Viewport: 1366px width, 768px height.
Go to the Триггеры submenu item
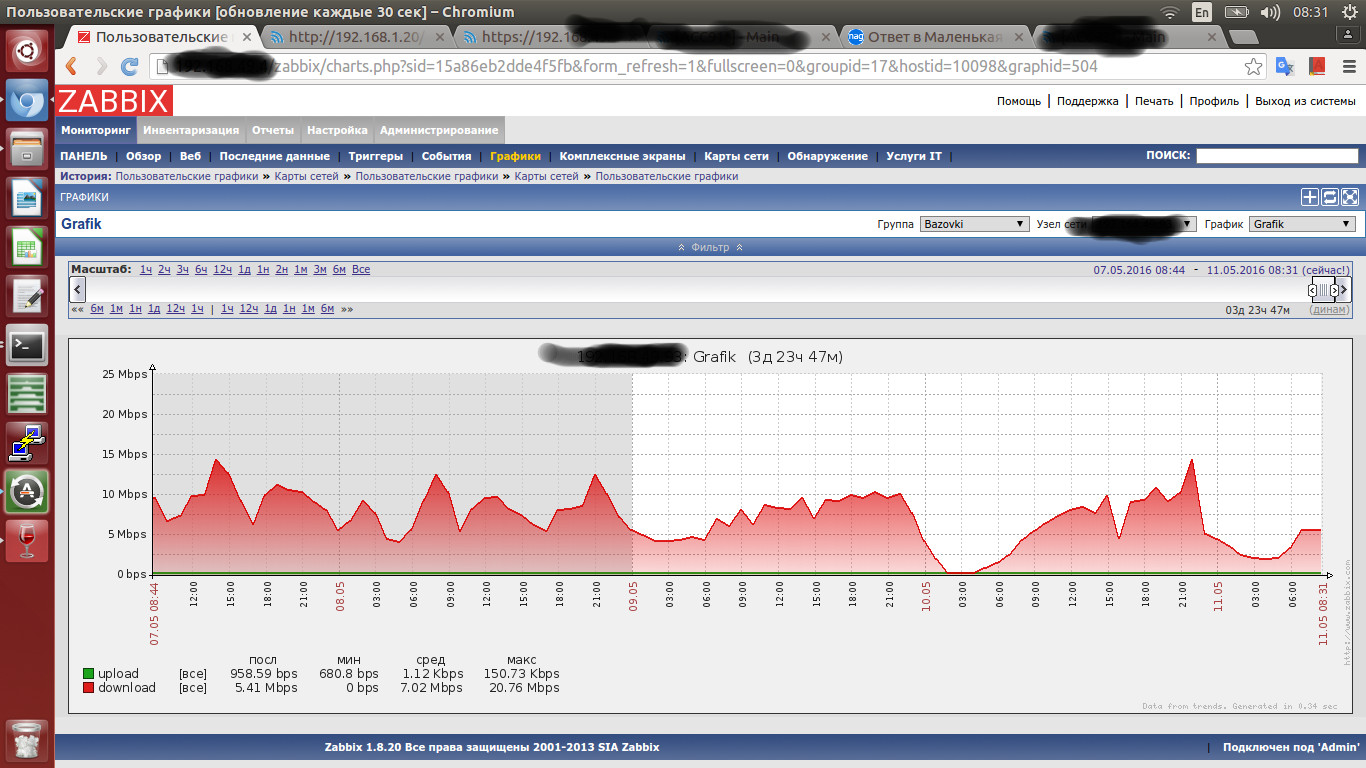376,156
